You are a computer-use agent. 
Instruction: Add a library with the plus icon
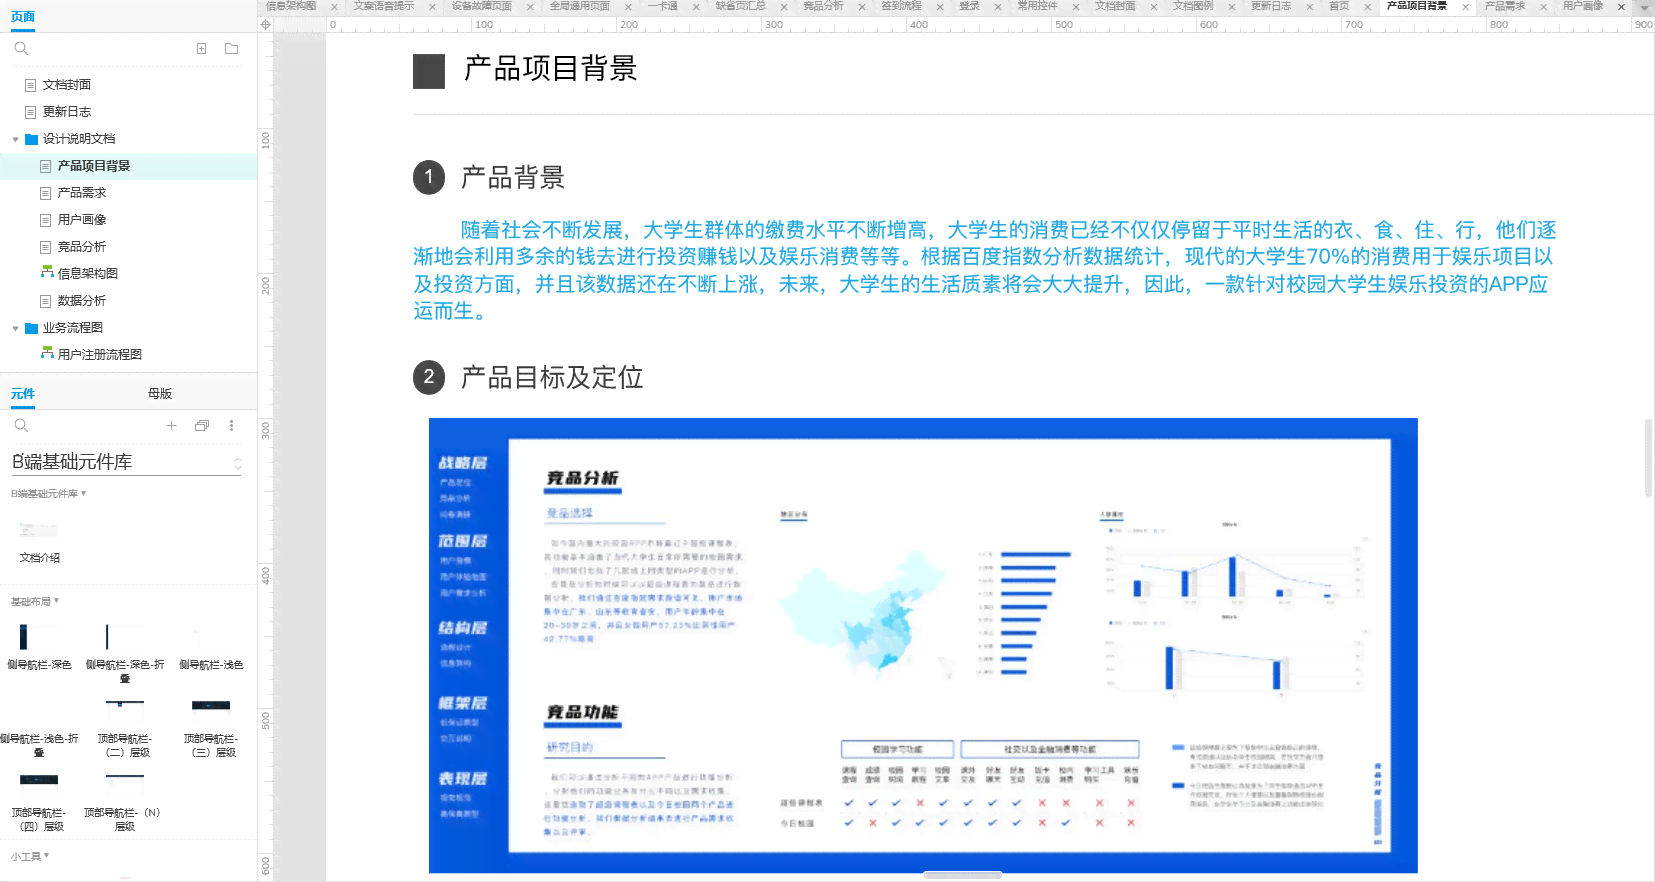[171, 426]
